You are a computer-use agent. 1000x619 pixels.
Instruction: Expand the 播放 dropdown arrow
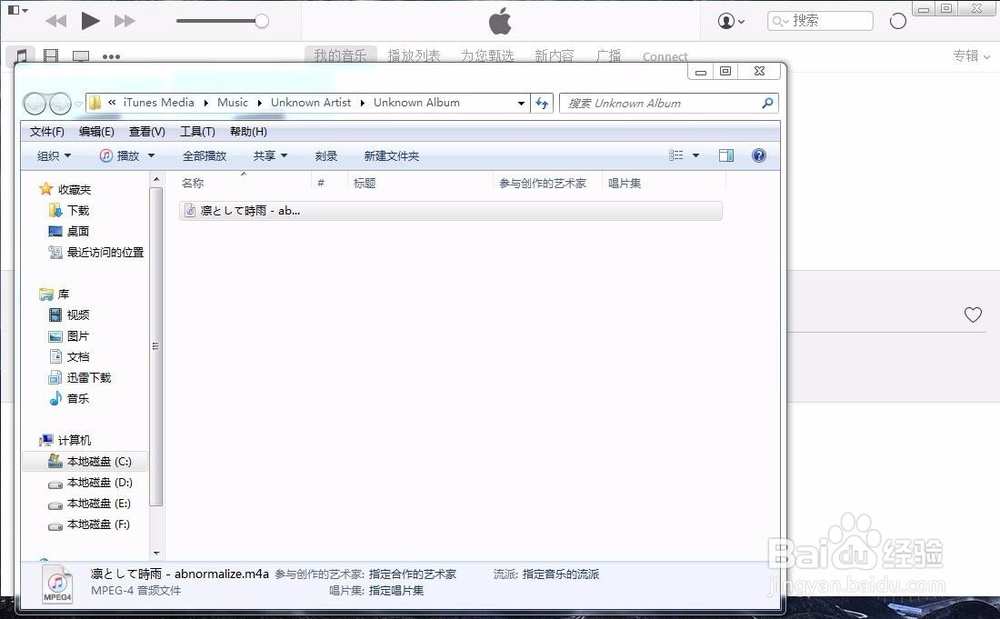point(151,156)
